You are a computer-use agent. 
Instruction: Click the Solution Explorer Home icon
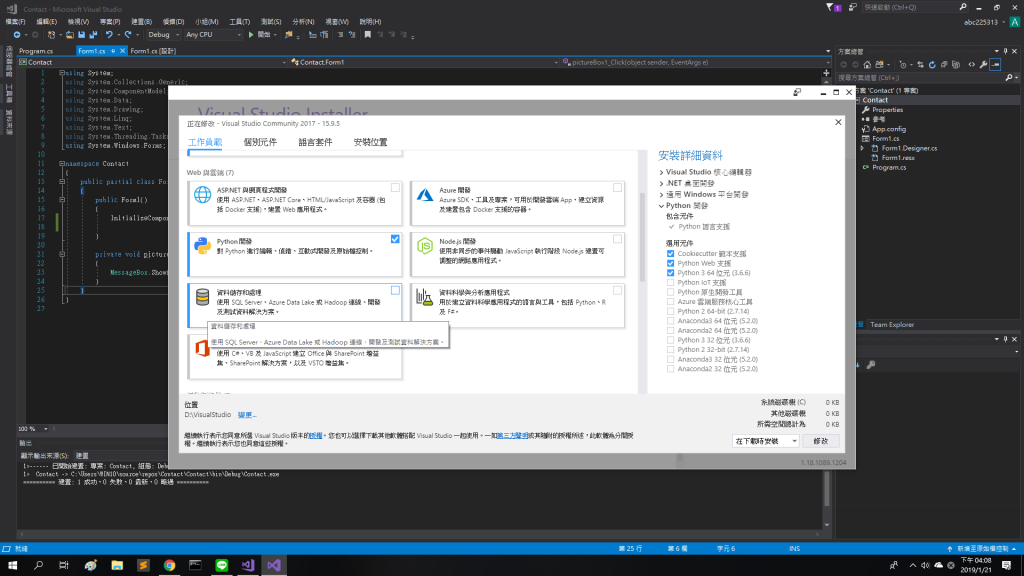(x=867, y=65)
